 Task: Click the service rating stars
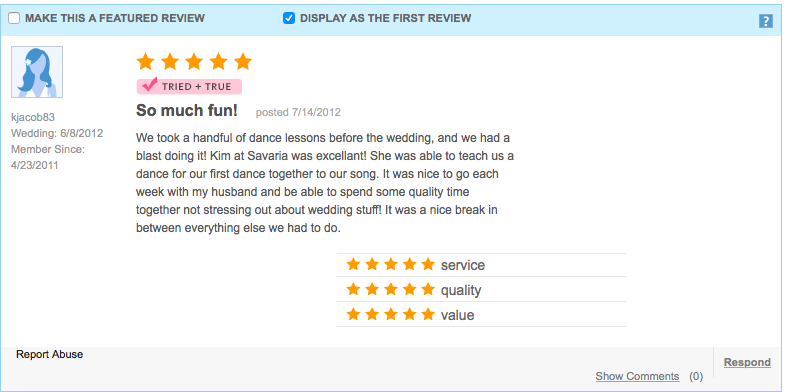[x=390, y=264]
